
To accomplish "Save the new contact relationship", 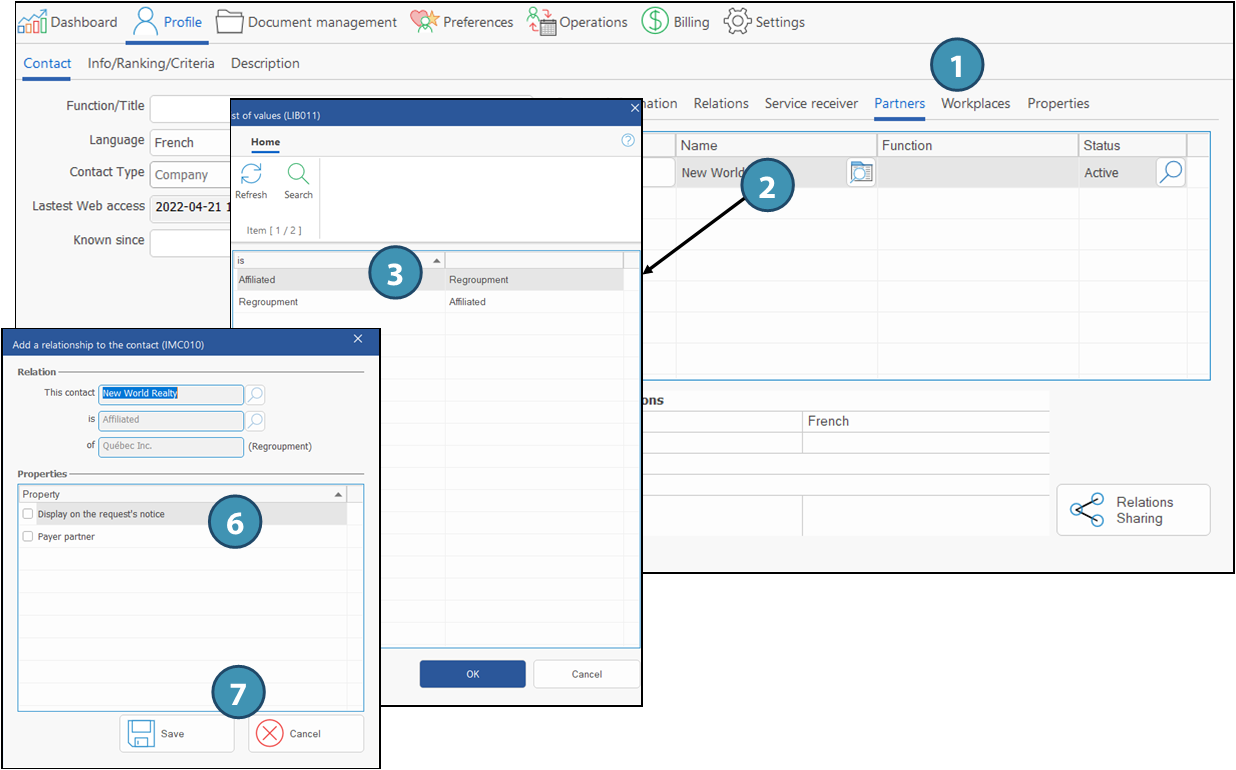I will pos(177,733).
